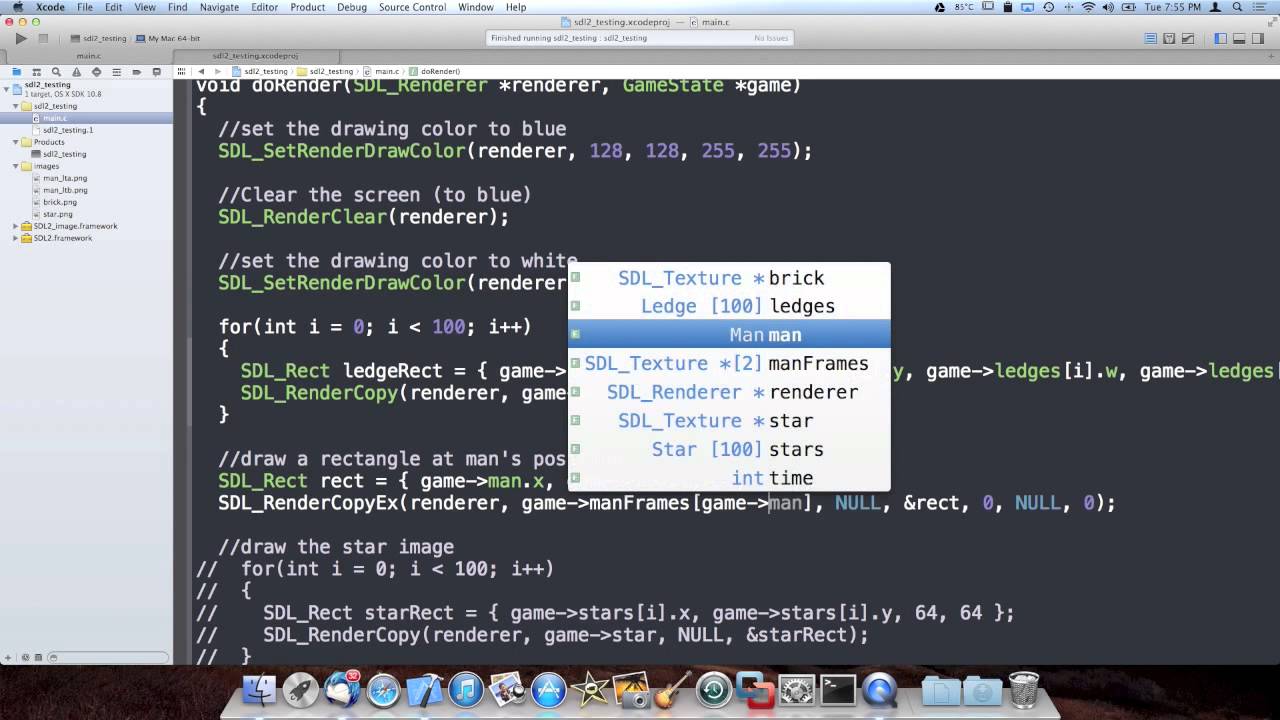1280x720 pixels.
Task: Collapse the images folder
Action: pyautogui.click(x=16, y=166)
